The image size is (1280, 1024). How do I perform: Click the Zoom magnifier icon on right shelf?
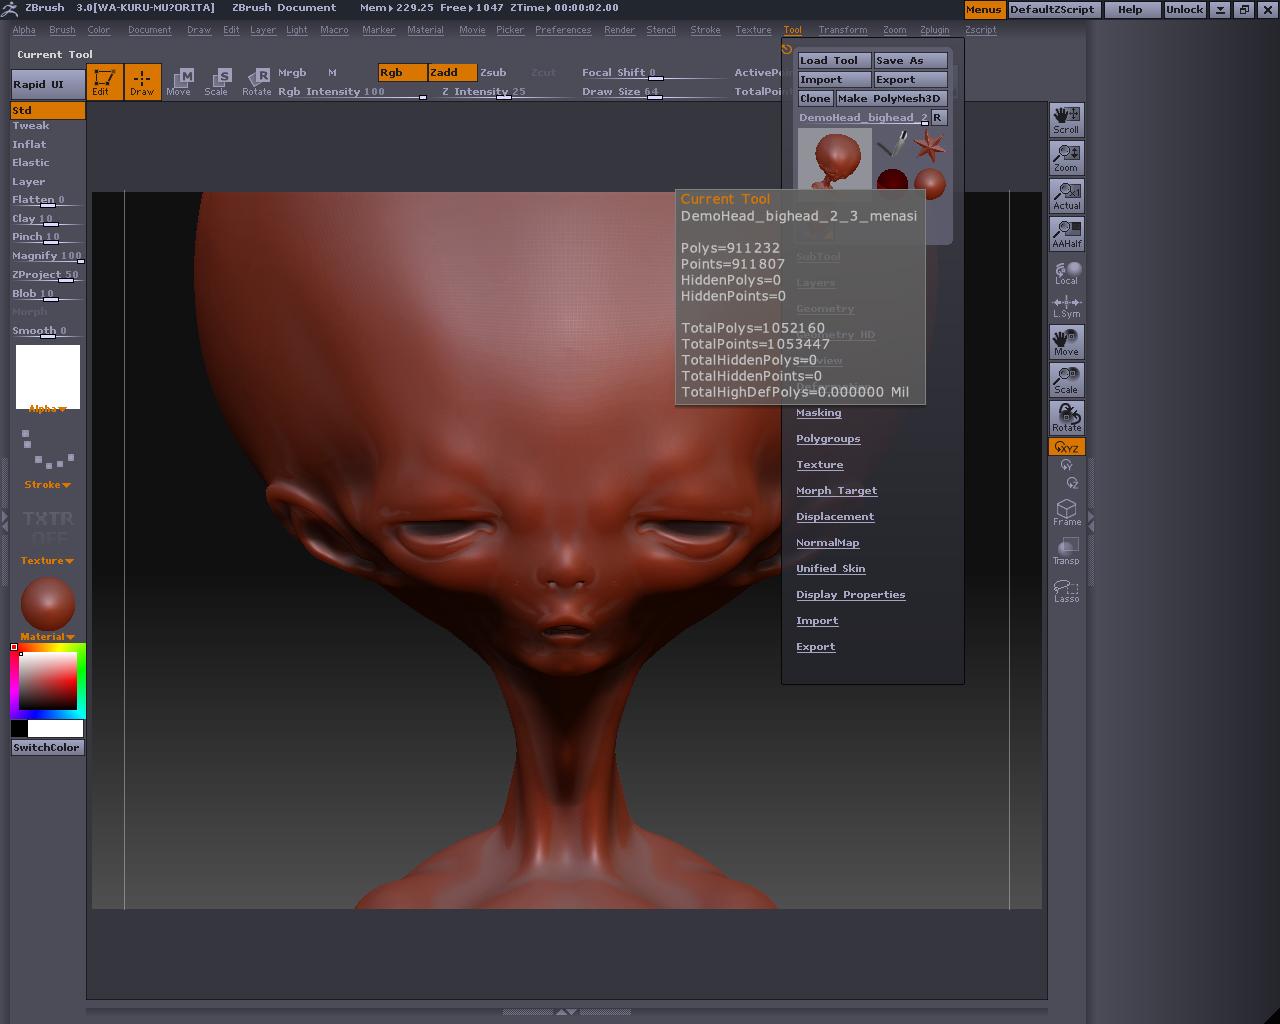click(1066, 158)
